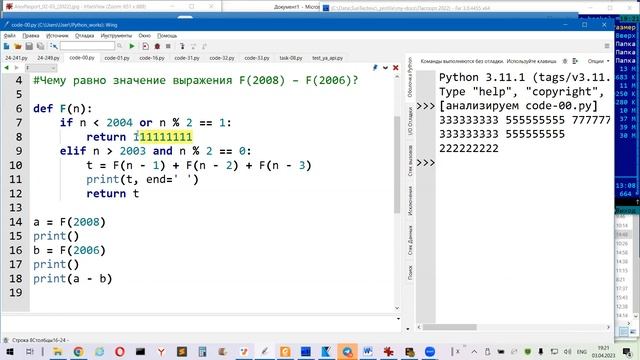Viewport: 640px width, 360px height.
Task: Select the Стек вызовов vertical tab
Action: tap(410, 161)
